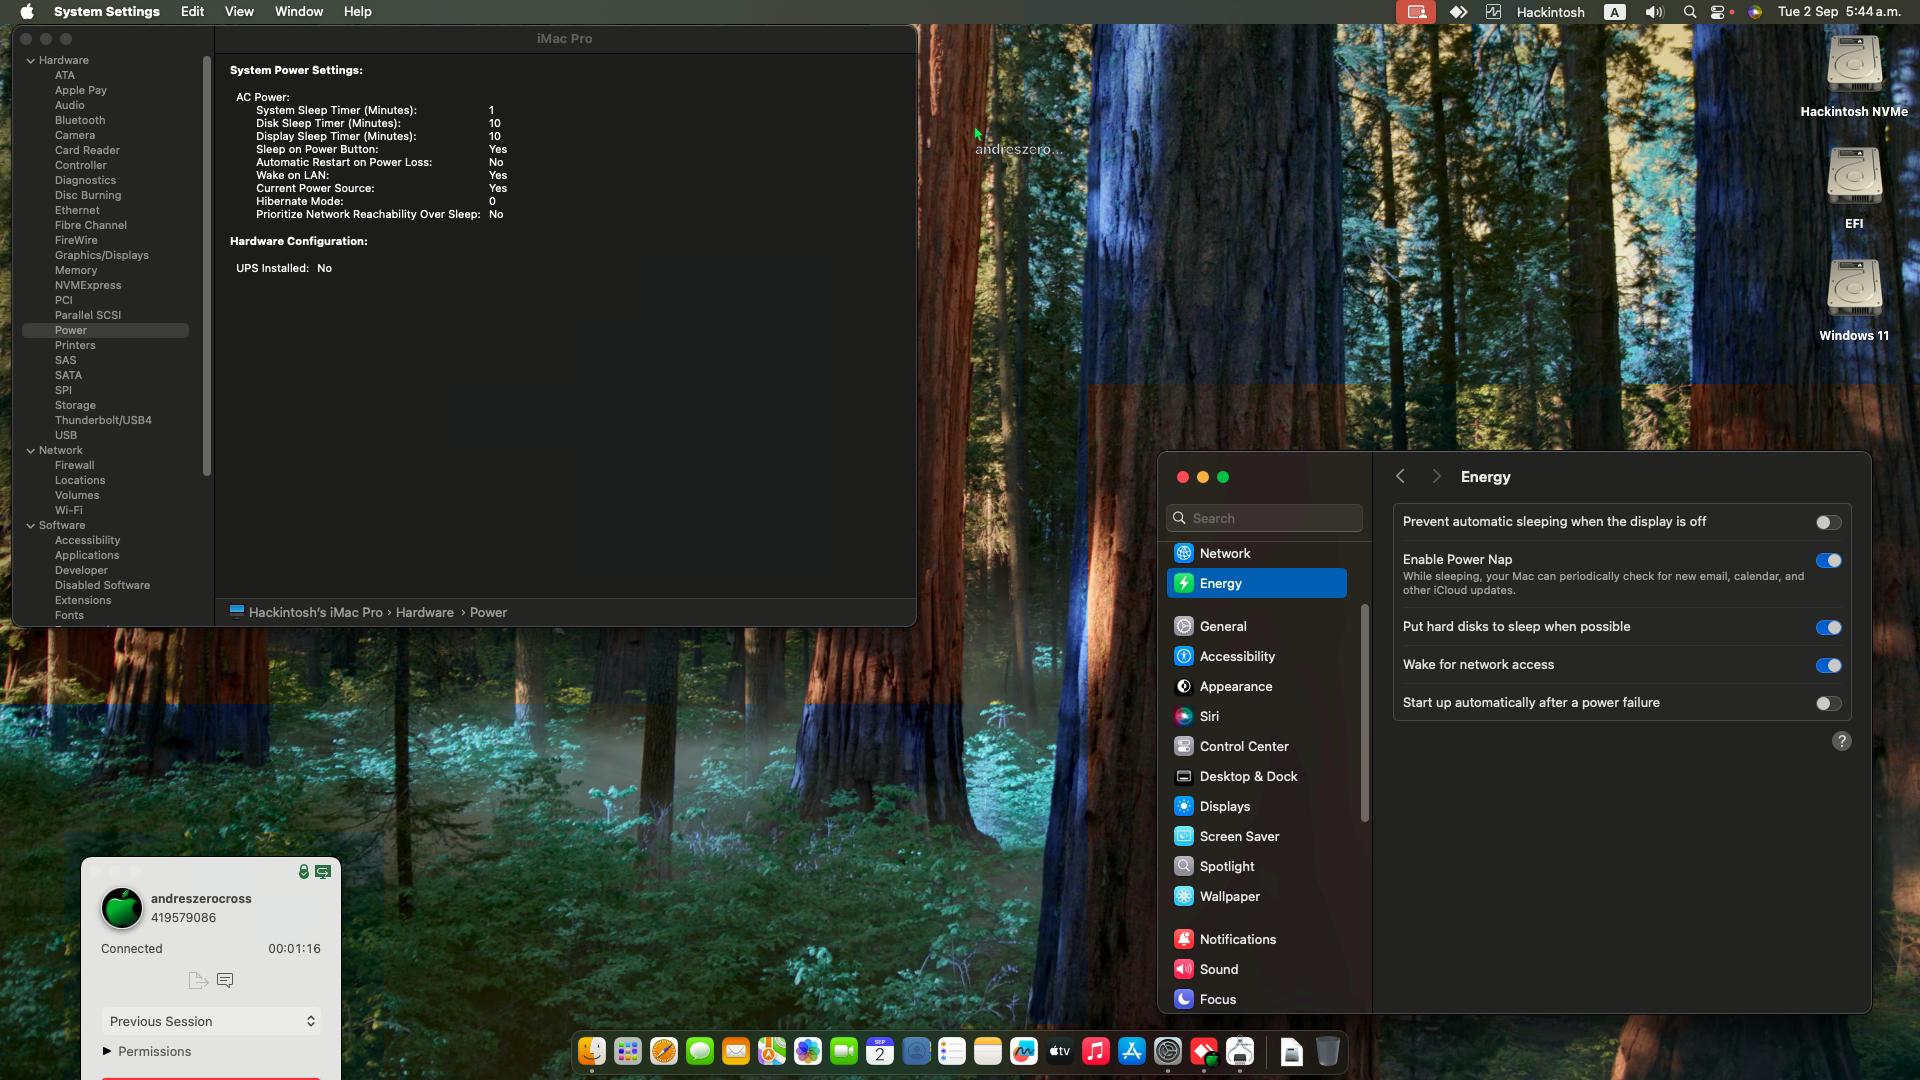Click the help question mark button
The height and width of the screenshot is (1080, 1920).
point(1841,741)
